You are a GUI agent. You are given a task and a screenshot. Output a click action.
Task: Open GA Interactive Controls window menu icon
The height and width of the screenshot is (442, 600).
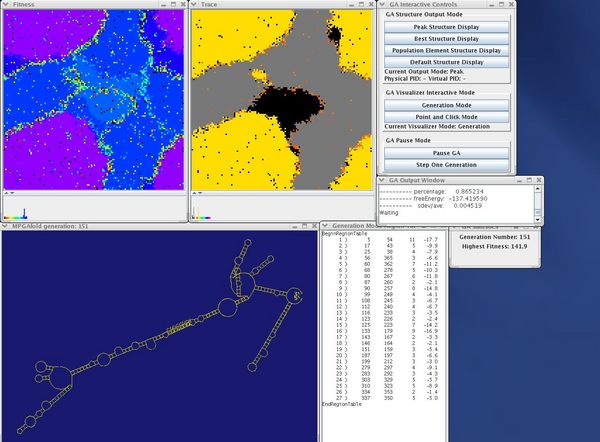[382, 5]
